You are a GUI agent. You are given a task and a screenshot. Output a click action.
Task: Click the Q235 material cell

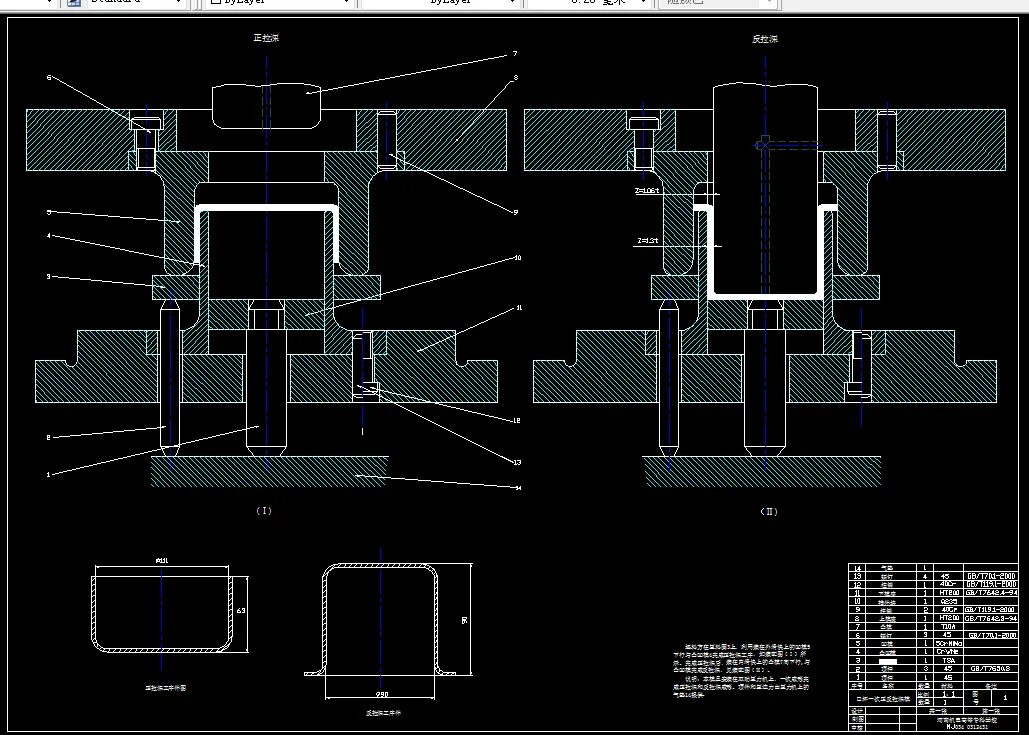946,601
